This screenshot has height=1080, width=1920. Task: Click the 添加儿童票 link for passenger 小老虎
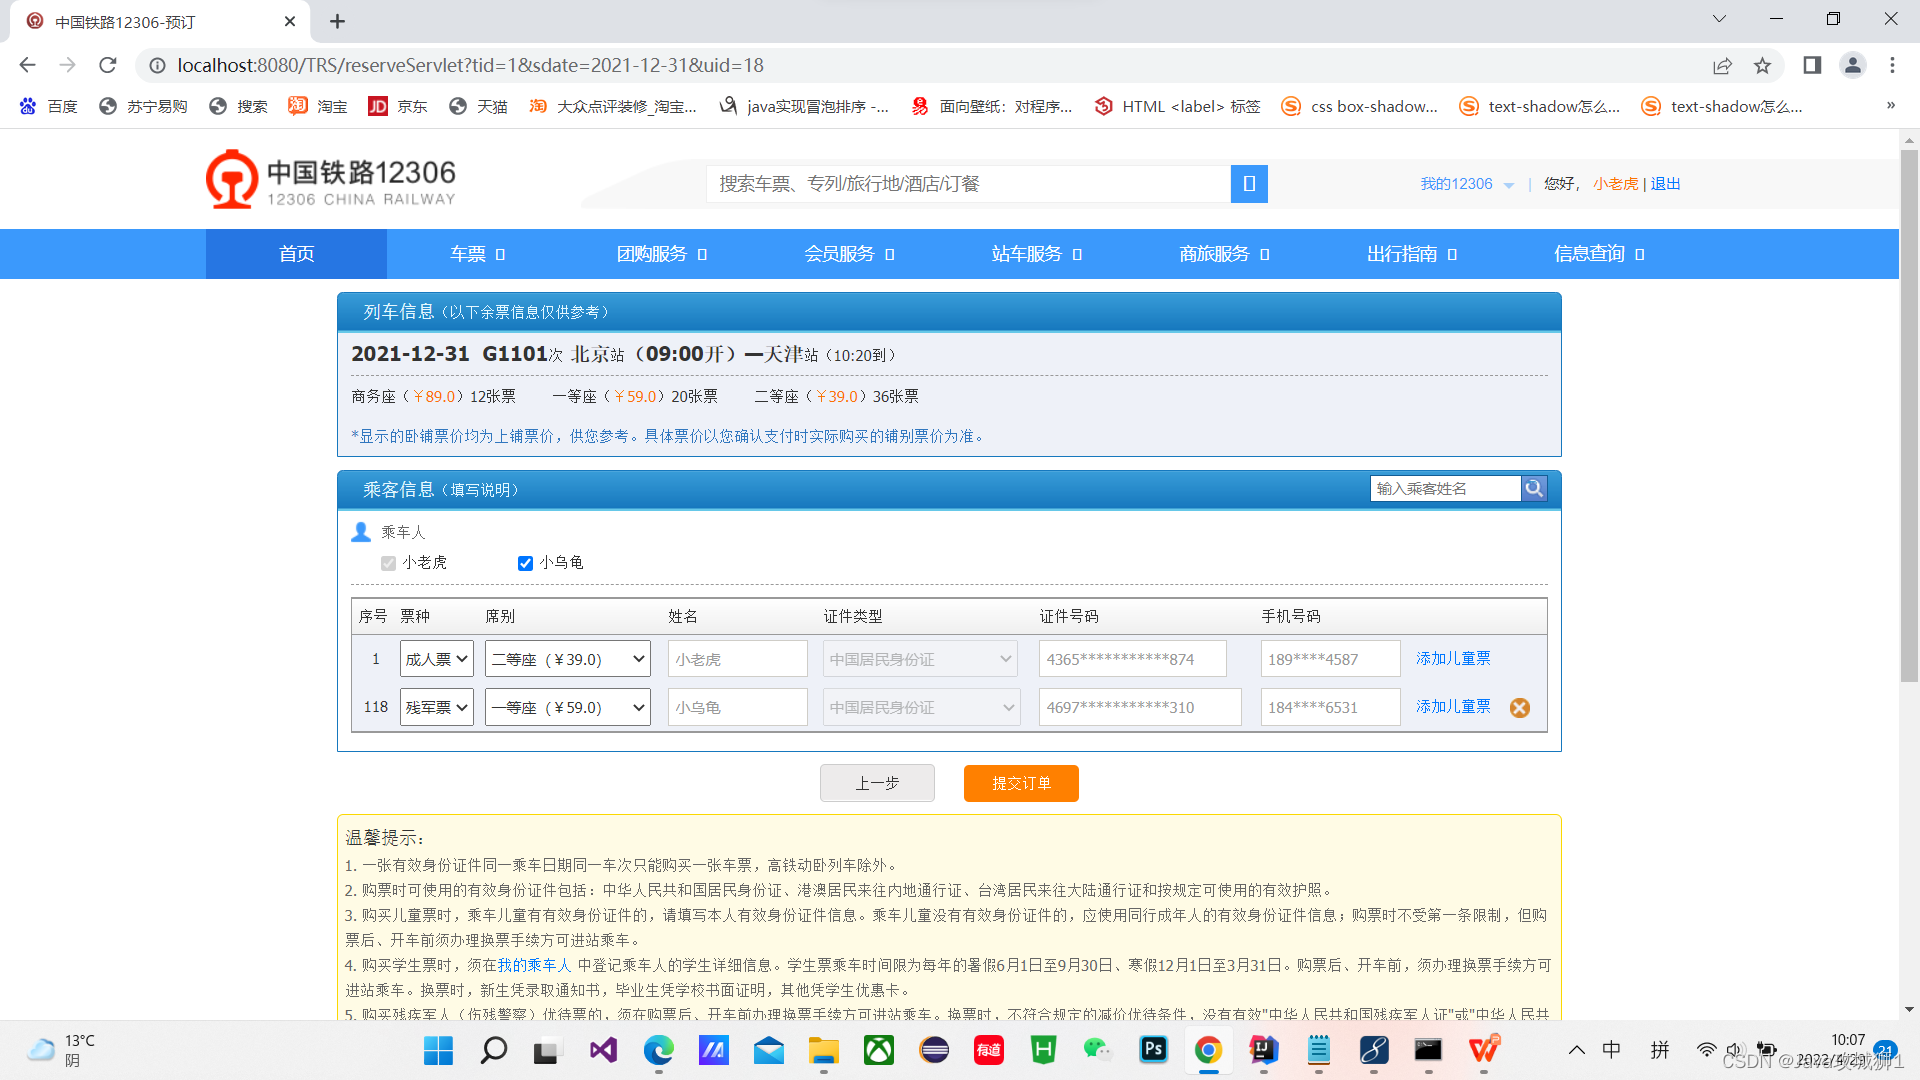click(x=1452, y=658)
